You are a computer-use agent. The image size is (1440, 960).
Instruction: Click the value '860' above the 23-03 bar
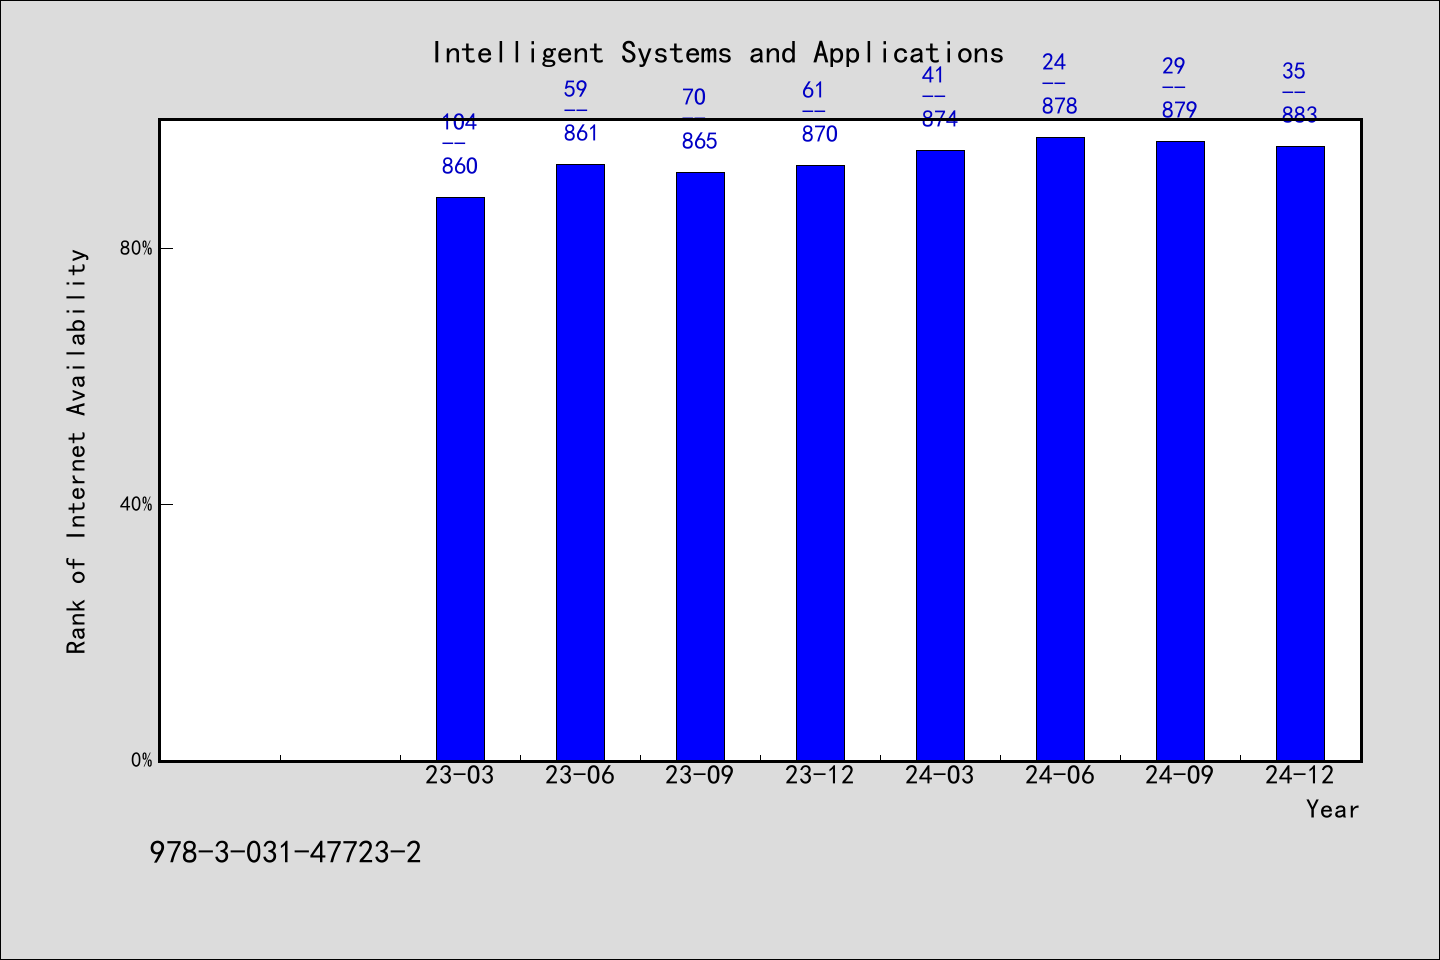[x=460, y=166]
